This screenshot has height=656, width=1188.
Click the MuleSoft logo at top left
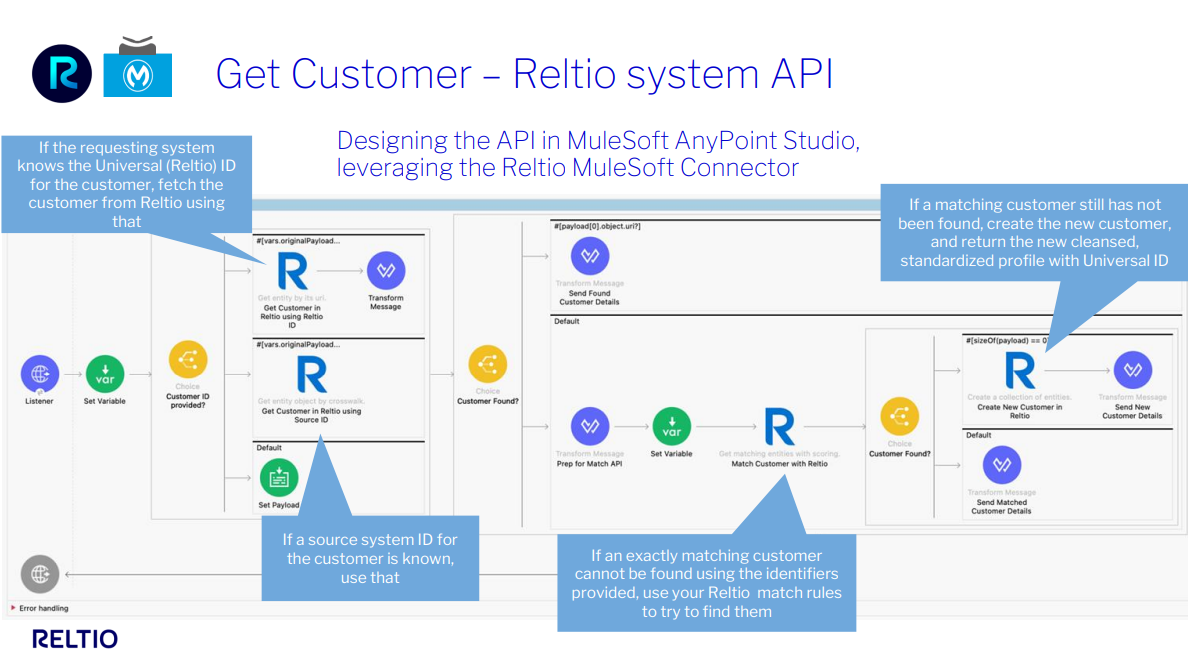(137, 73)
